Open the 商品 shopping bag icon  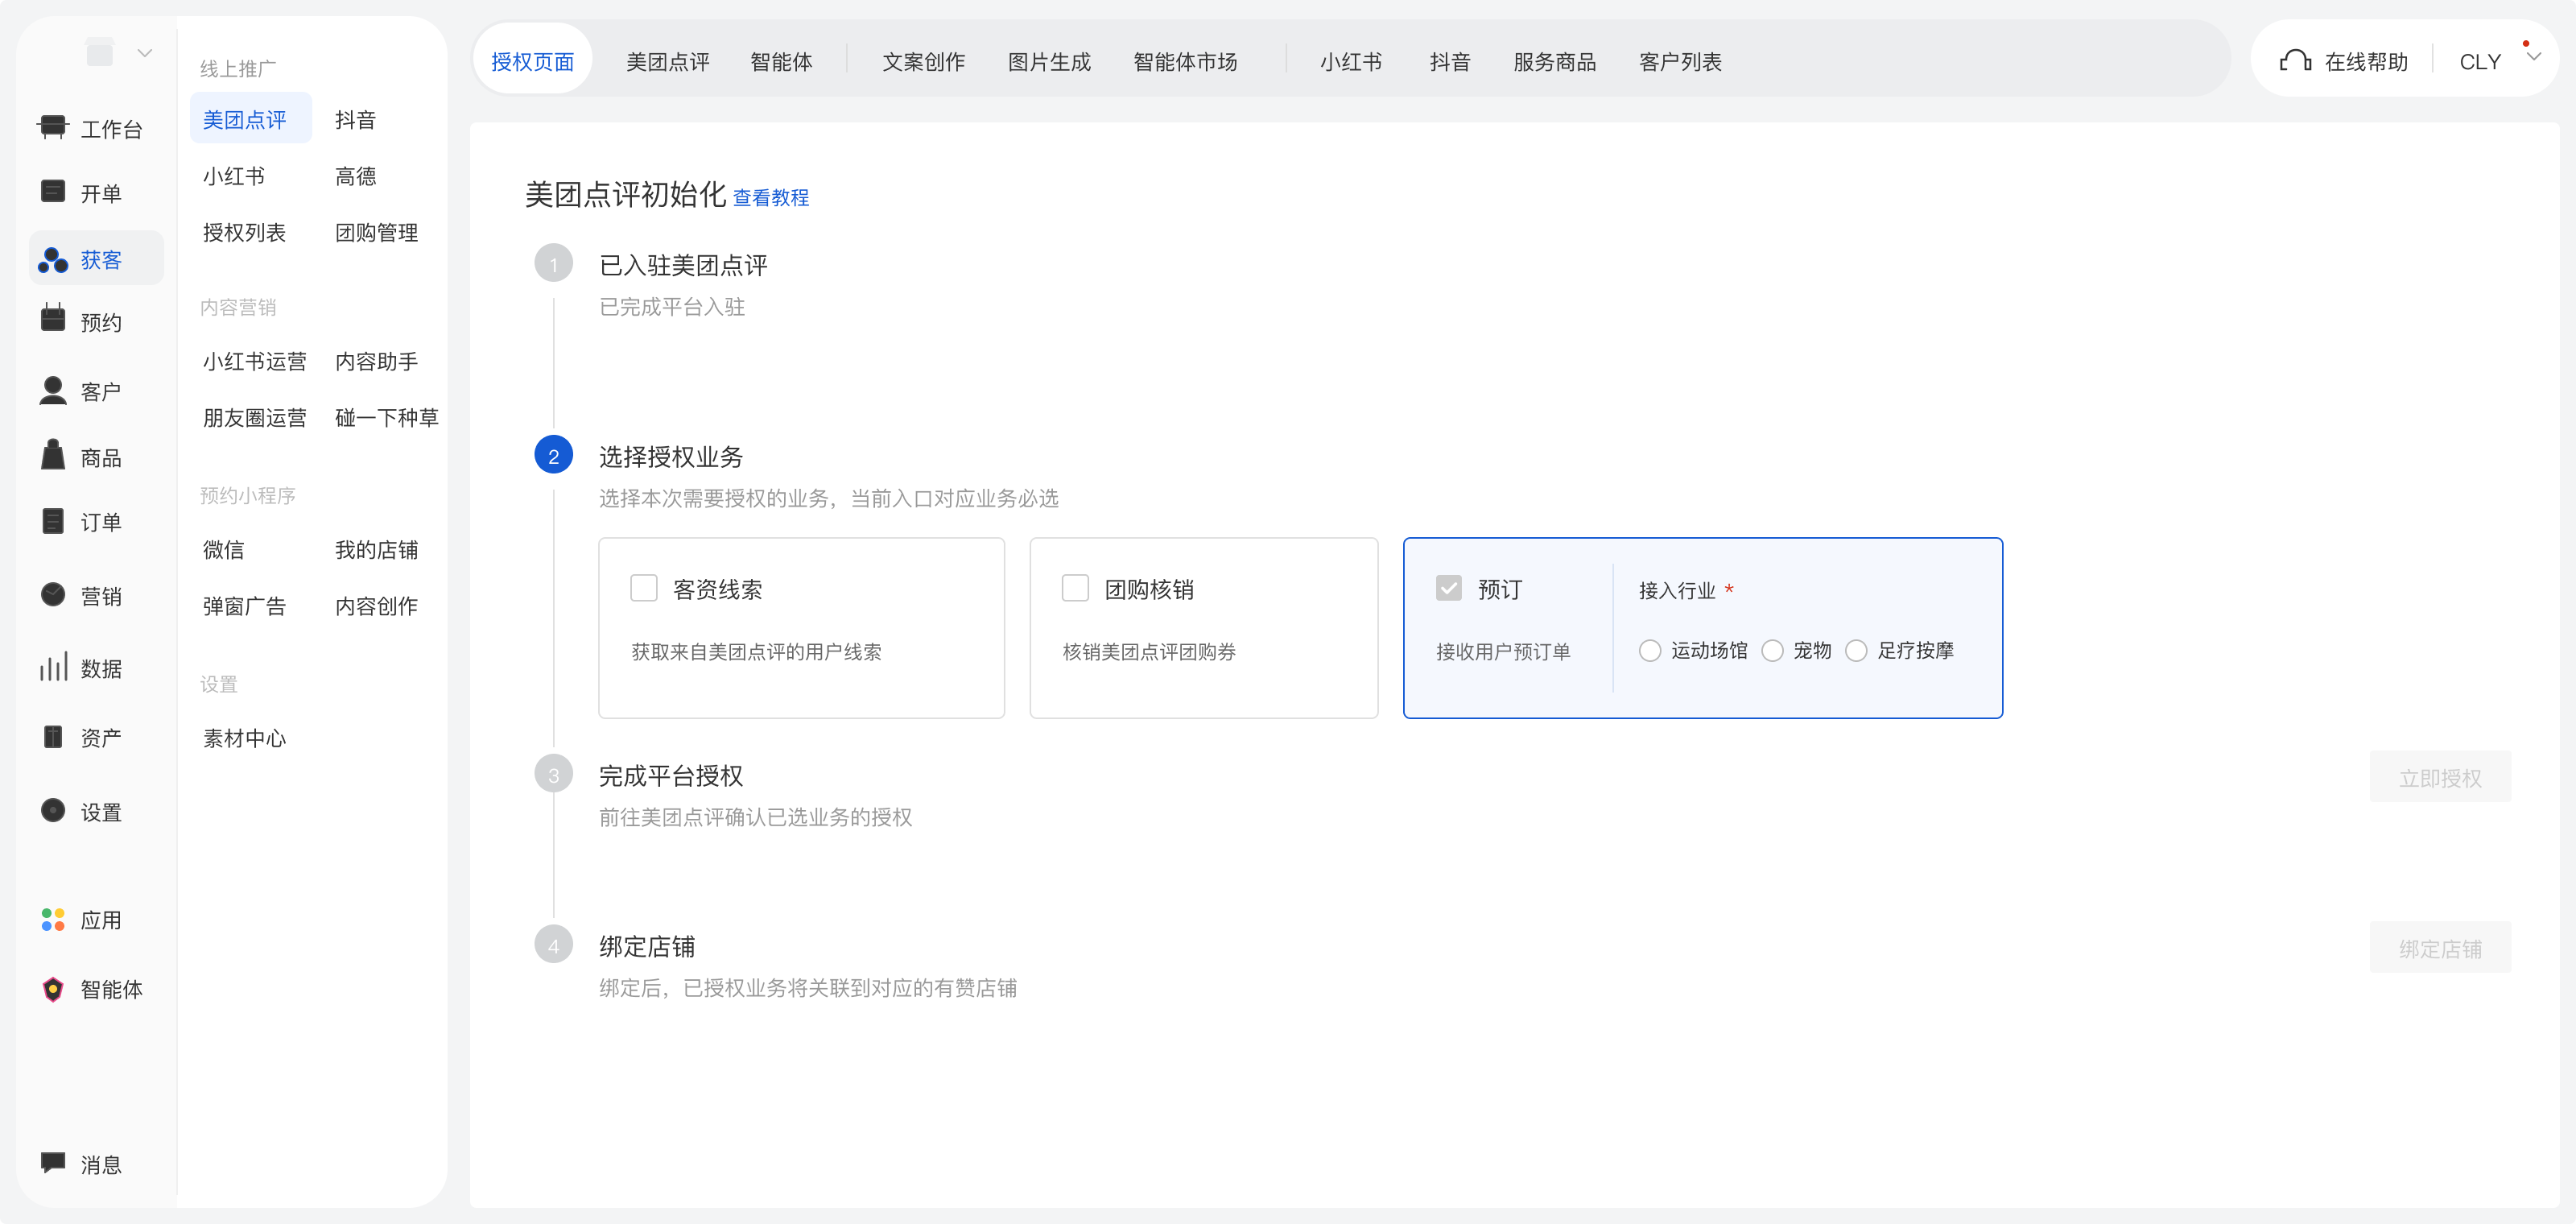coord(53,455)
